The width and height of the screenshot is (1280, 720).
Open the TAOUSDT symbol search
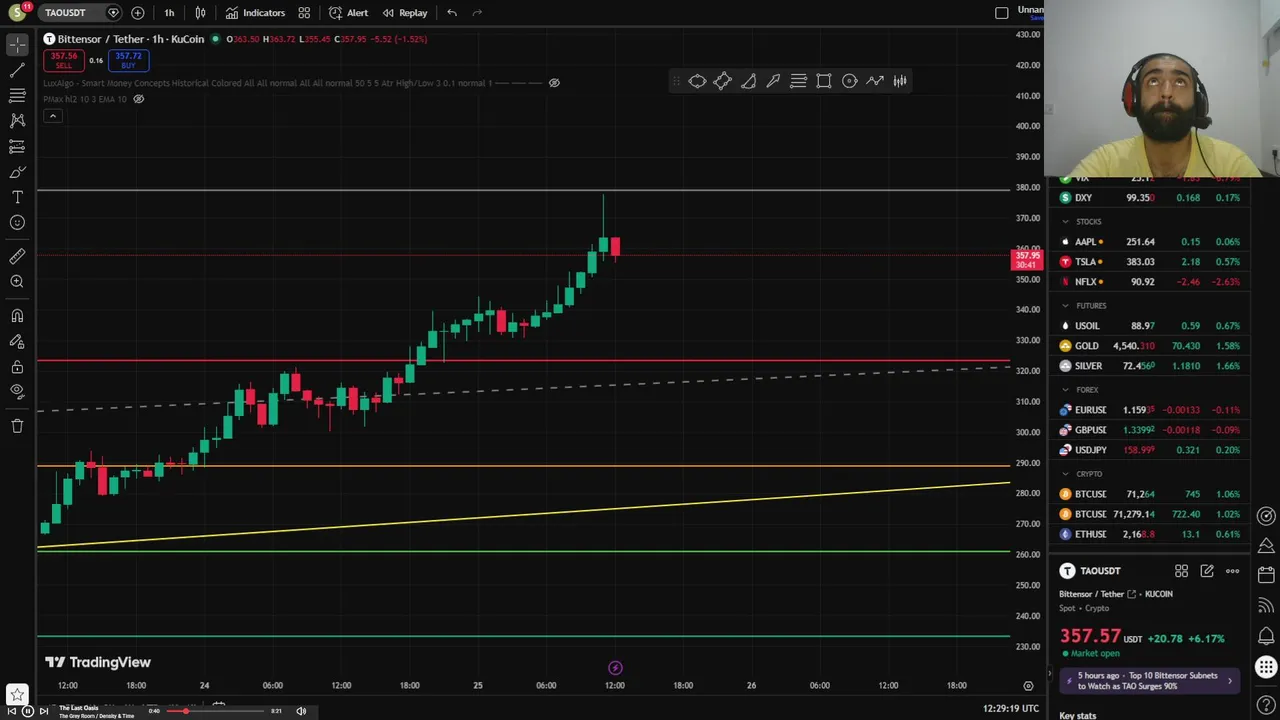[66, 13]
